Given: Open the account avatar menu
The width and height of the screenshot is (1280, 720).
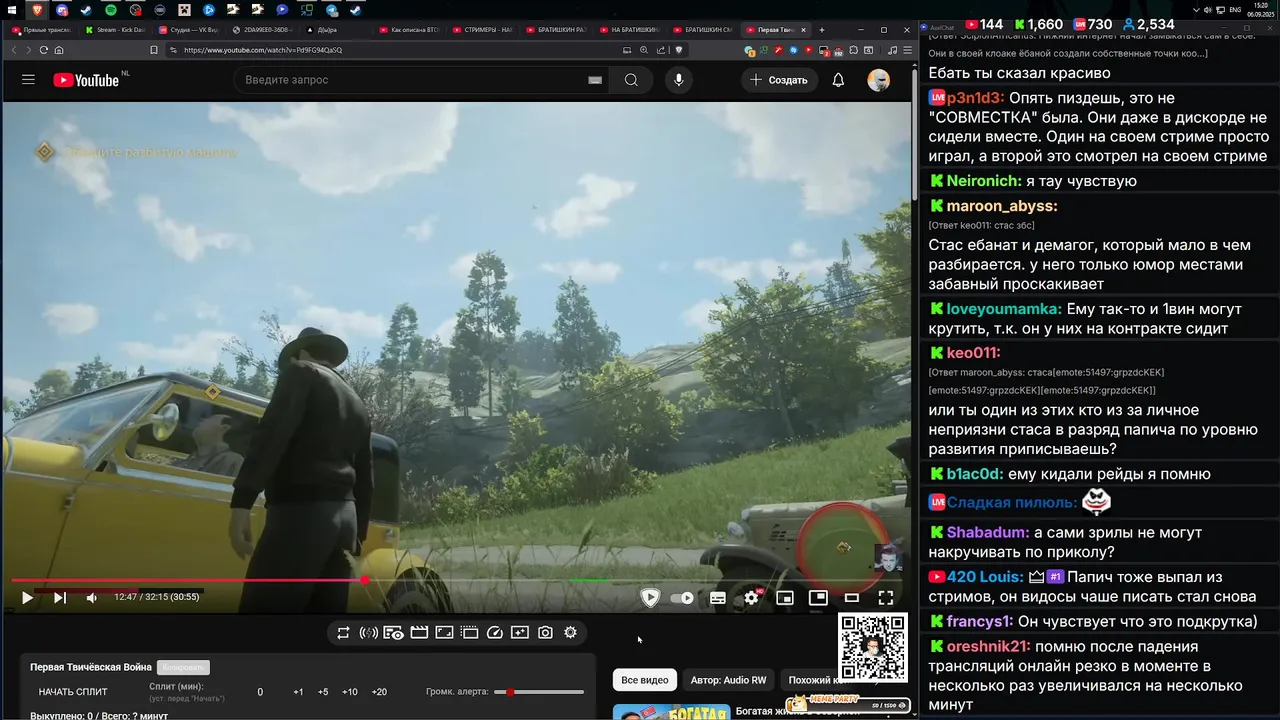Looking at the screenshot, I should click(878, 80).
